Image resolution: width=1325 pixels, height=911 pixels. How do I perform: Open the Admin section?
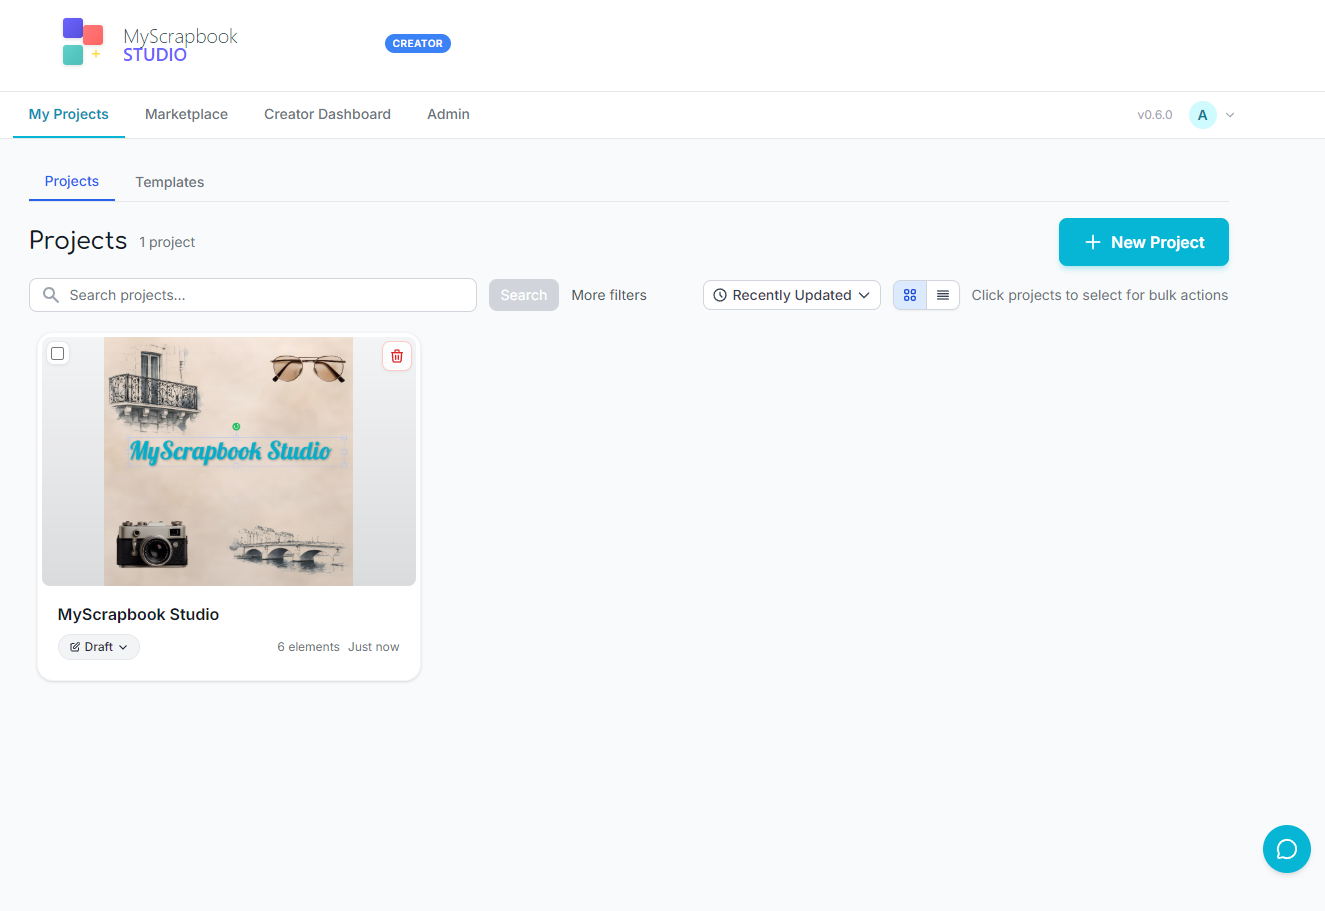(448, 114)
